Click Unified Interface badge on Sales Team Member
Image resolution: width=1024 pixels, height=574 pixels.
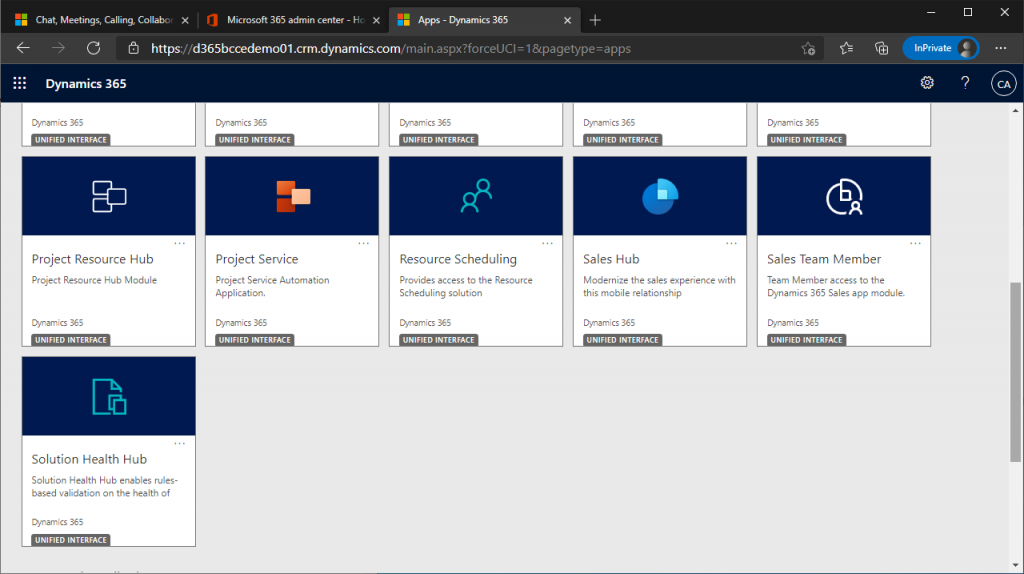(807, 340)
